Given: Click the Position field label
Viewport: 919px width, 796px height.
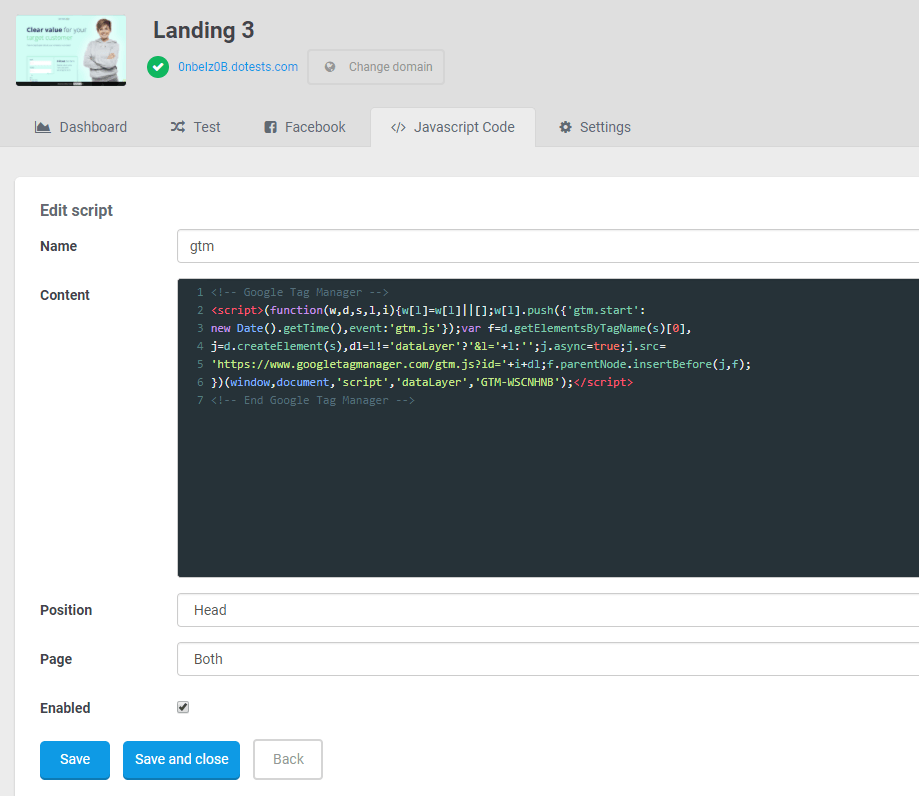Looking at the screenshot, I should tap(66, 610).
